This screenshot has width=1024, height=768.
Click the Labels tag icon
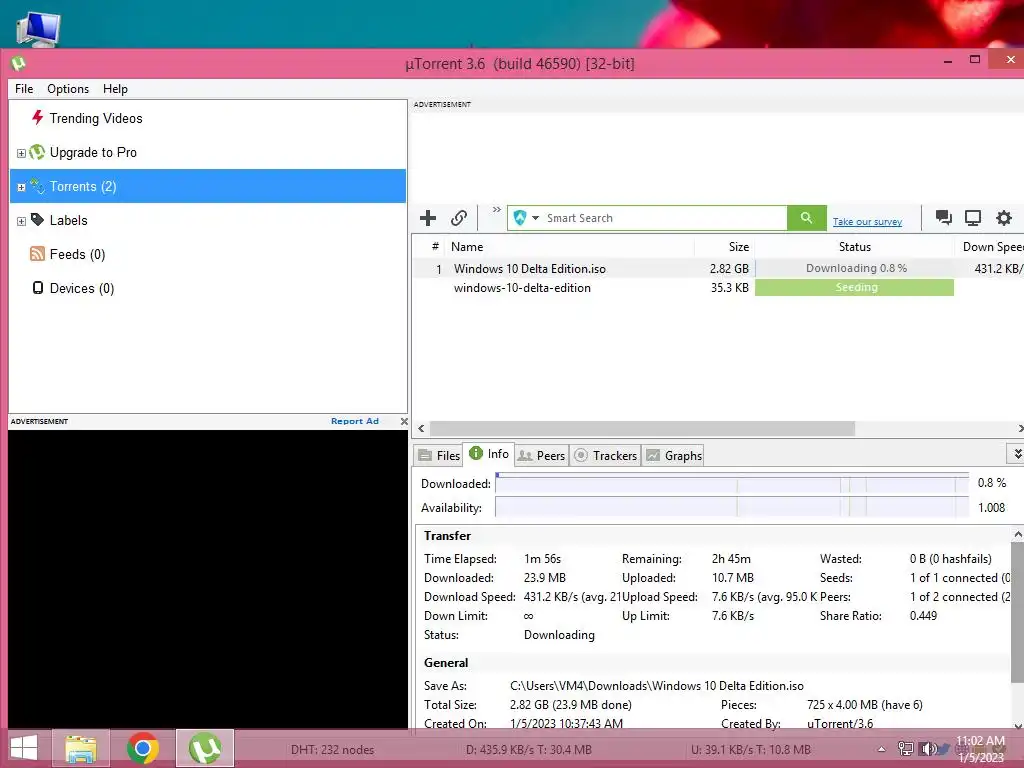point(37,219)
